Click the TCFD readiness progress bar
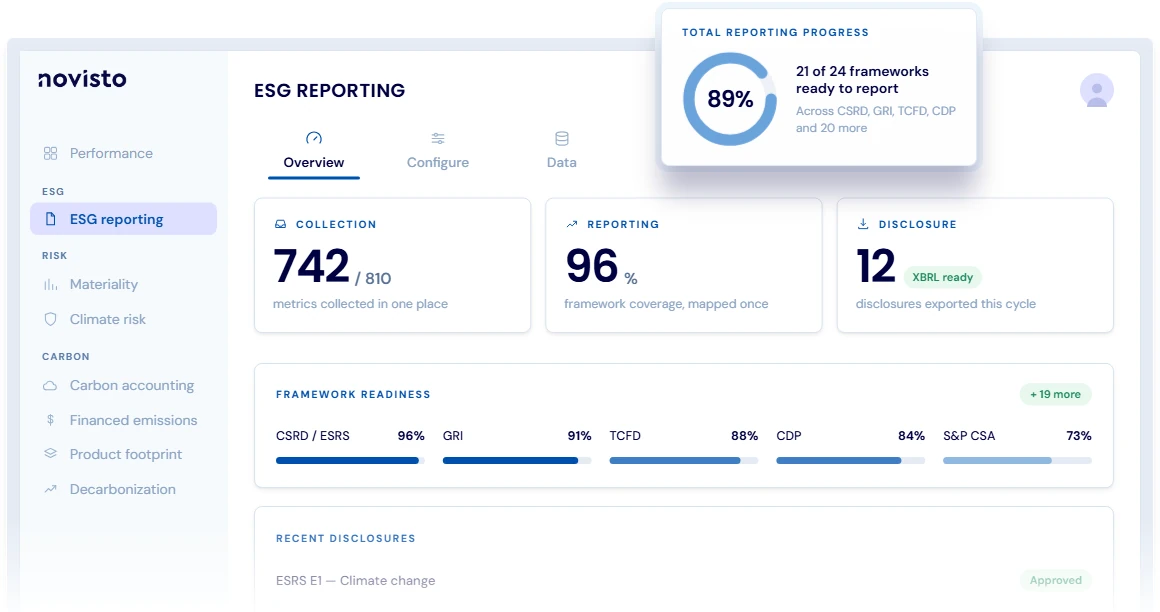This screenshot has height=612, width=1160. coord(684,460)
